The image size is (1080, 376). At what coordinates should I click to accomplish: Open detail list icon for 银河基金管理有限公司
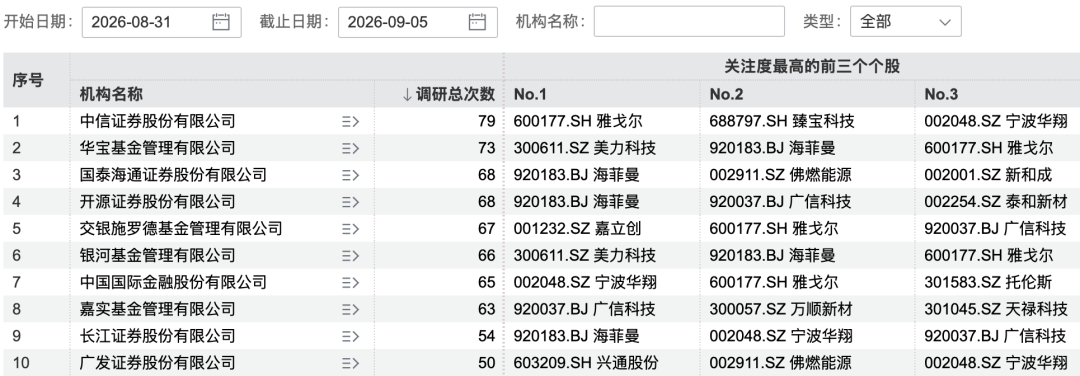point(350,256)
